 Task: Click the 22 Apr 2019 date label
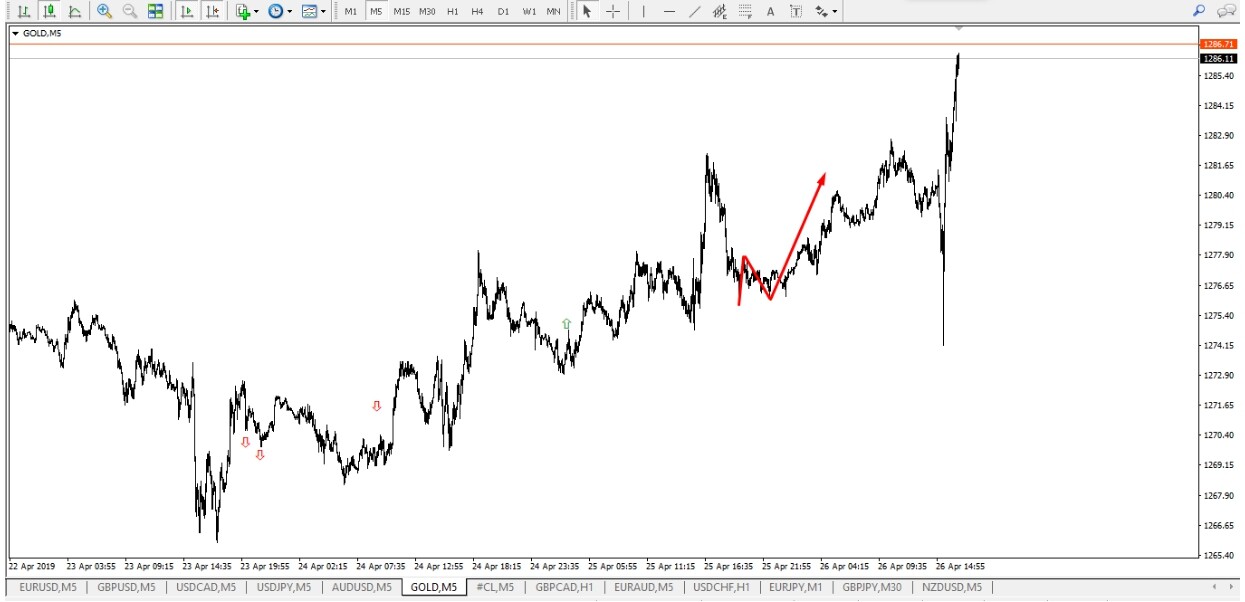[34, 565]
